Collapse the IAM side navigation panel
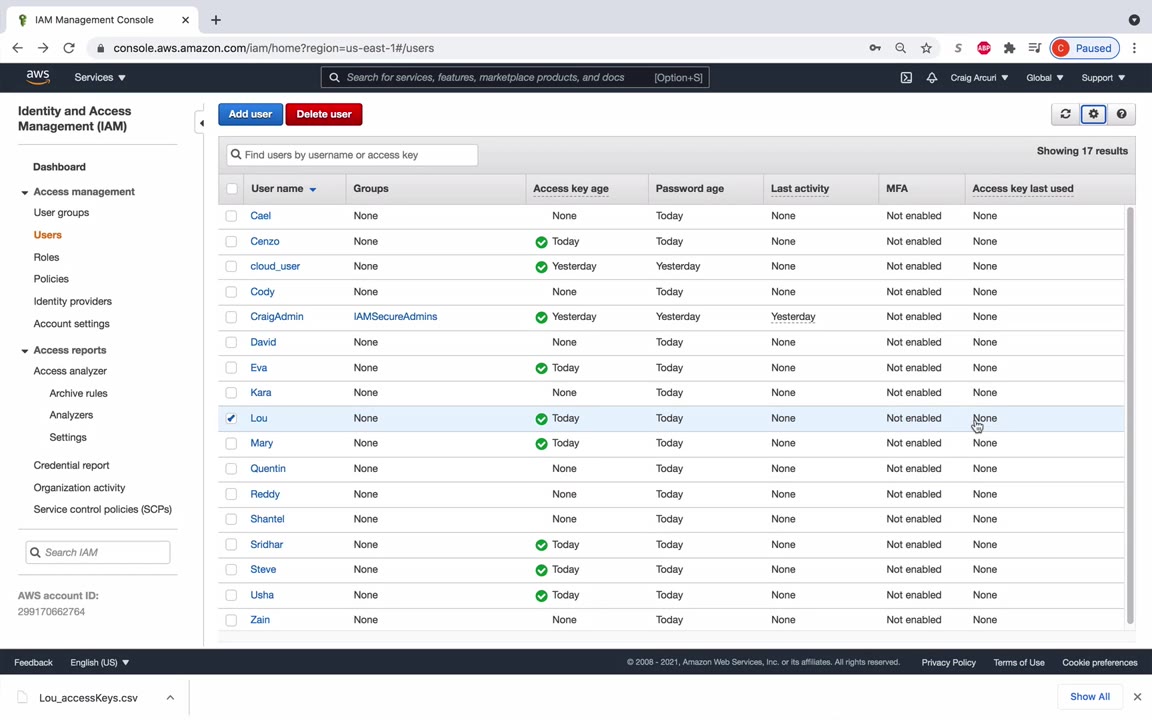This screenshot has width=1152, height=720. pos(201,123)
